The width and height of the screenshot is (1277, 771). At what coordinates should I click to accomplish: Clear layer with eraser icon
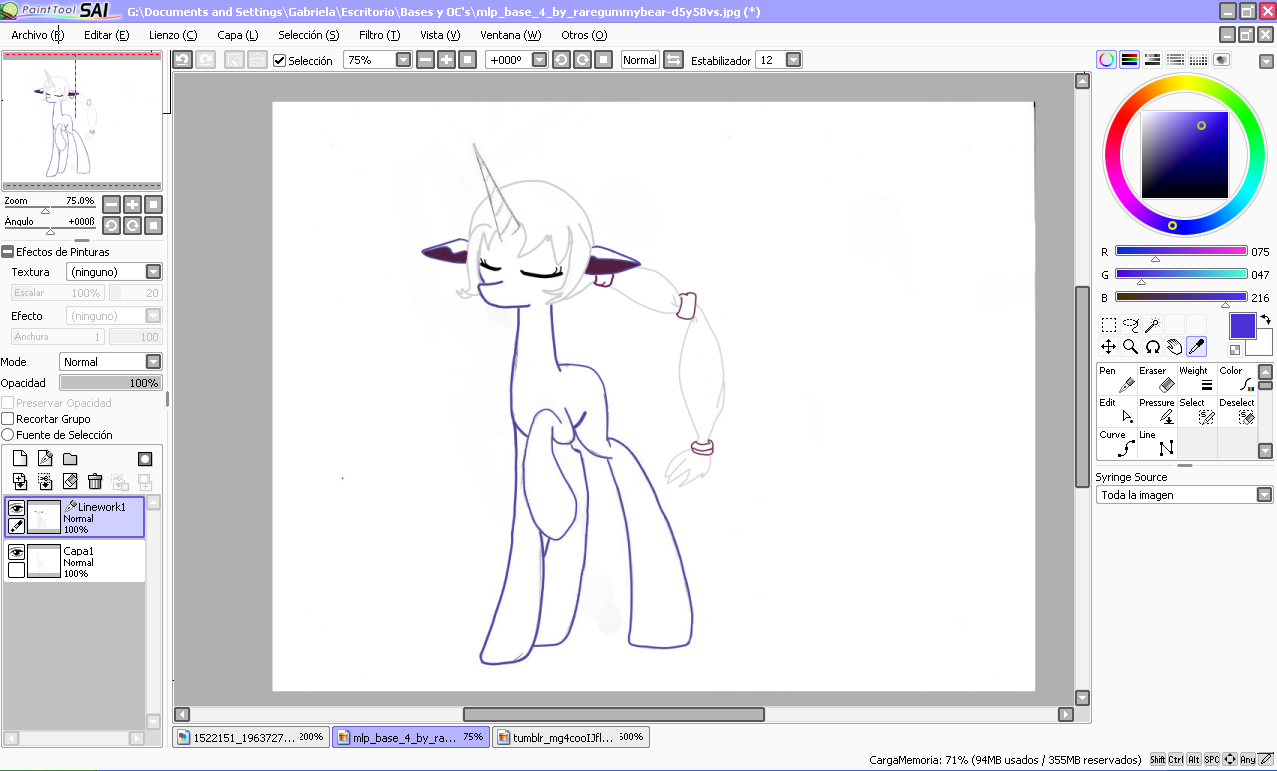coord(70,482)
